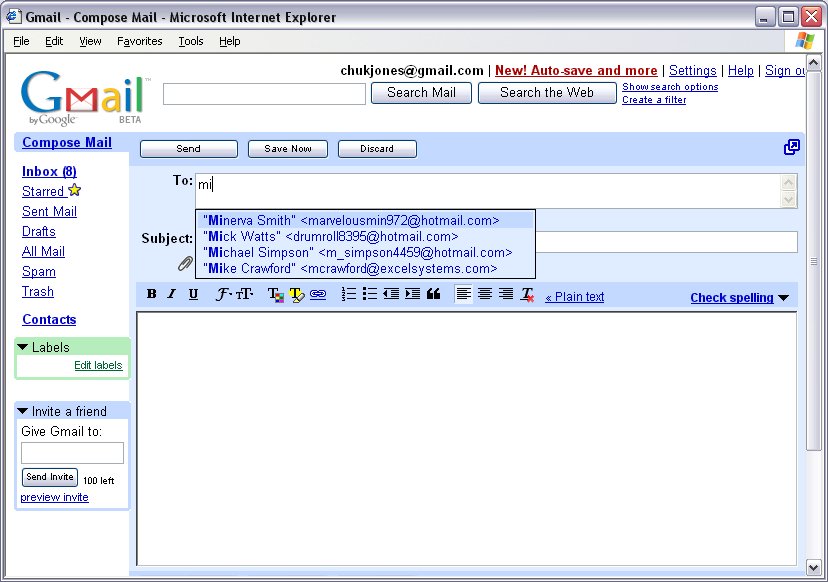Image resolution: width=828 pixels, height=582 pixels.
Task: Click inside the message body area
Action: pos(466,439)
